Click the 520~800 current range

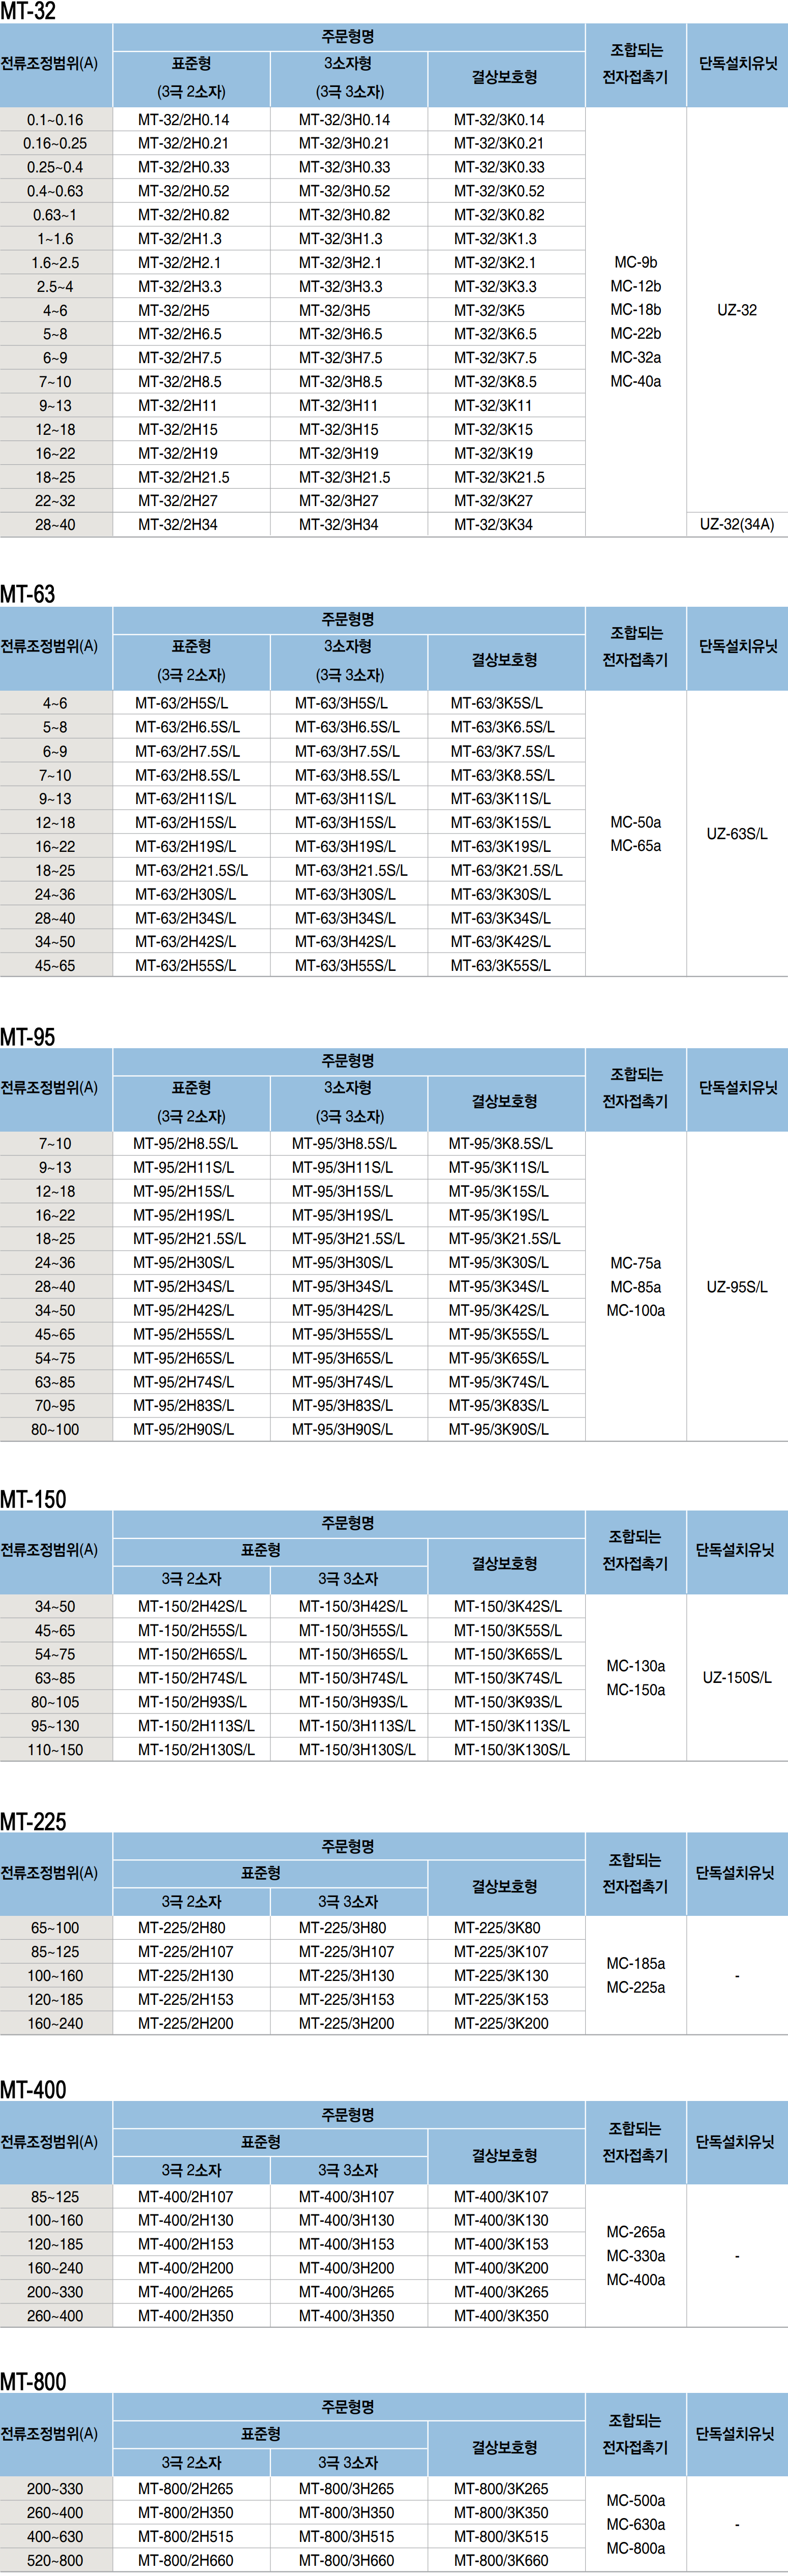pos(55,2562)
